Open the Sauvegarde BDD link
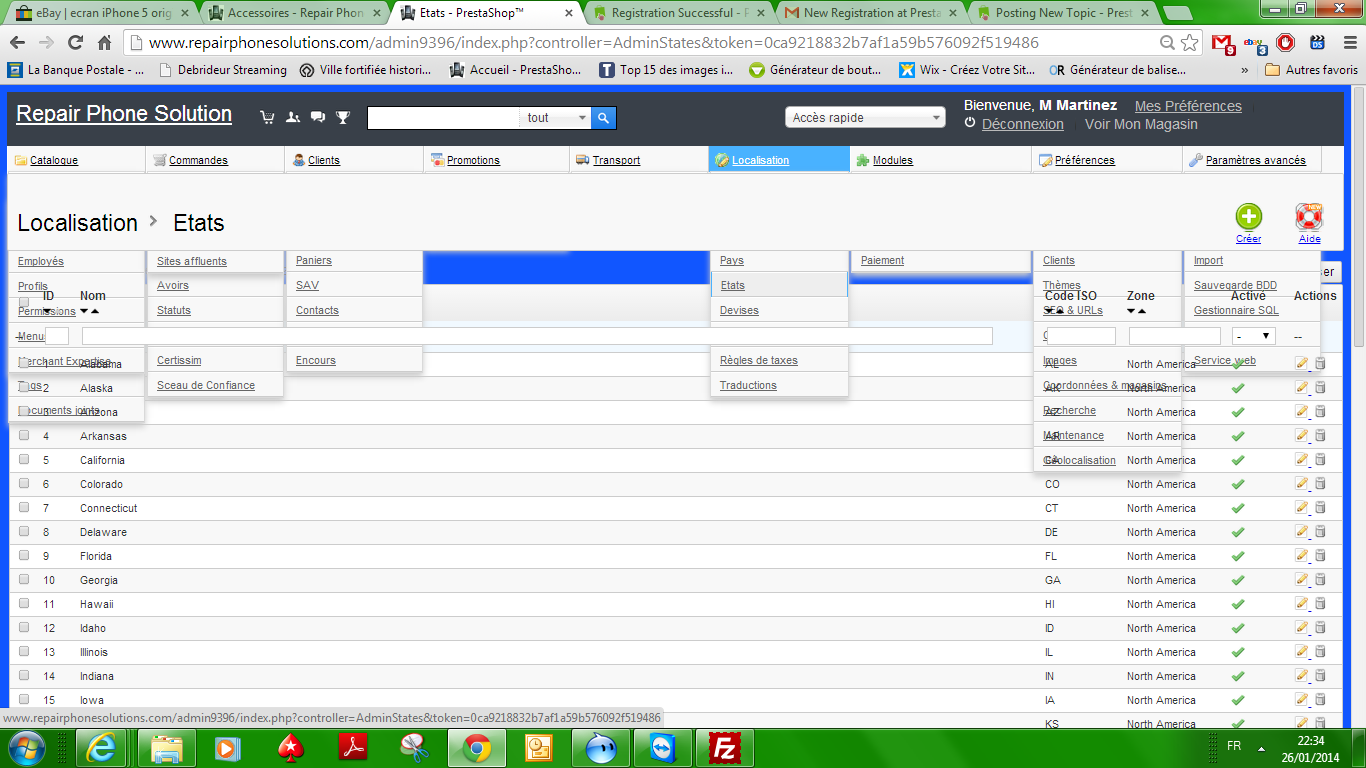 coord(1235,285)
